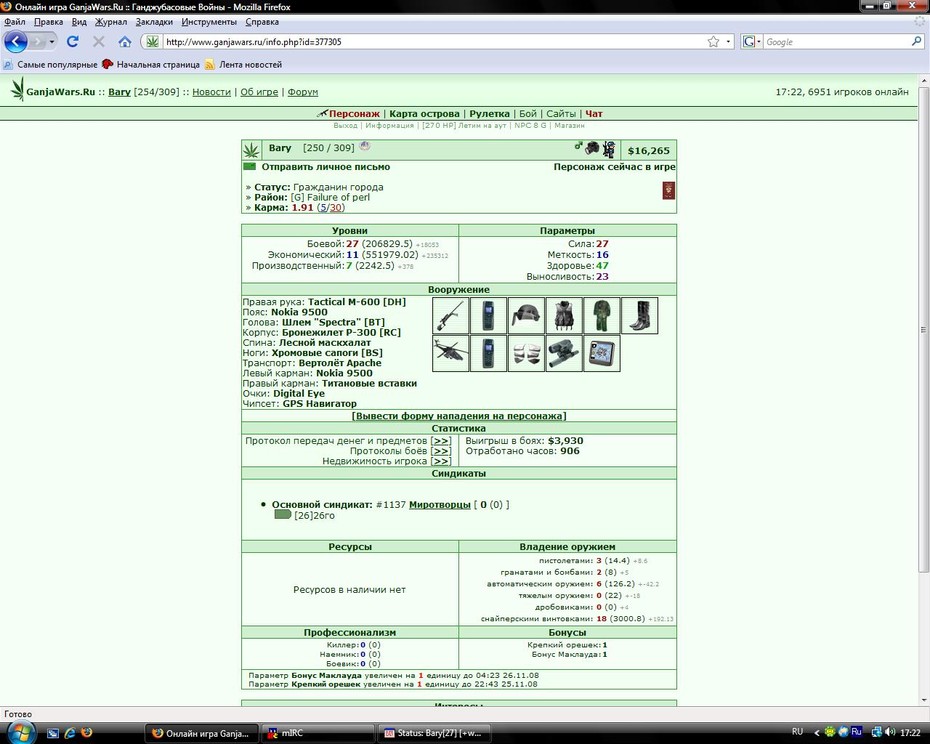
Task: Click the chrome boots item thumbnail
Action: tap(640, 316)
